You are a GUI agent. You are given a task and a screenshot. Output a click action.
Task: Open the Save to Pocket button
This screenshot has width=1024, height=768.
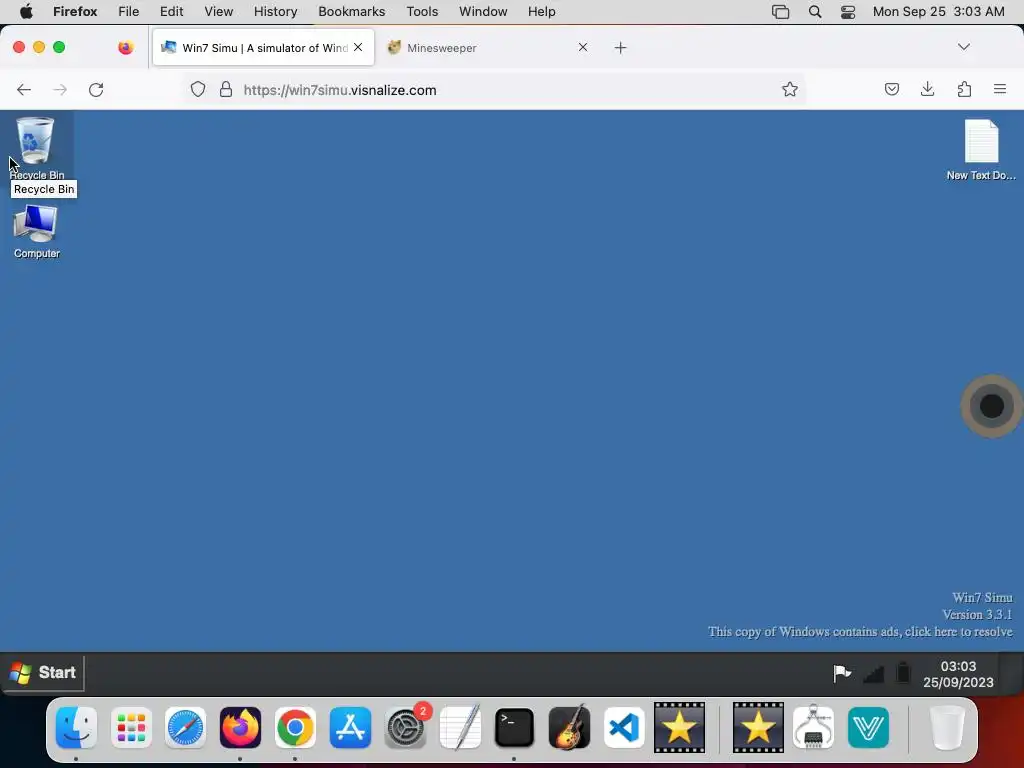(891, 89)
